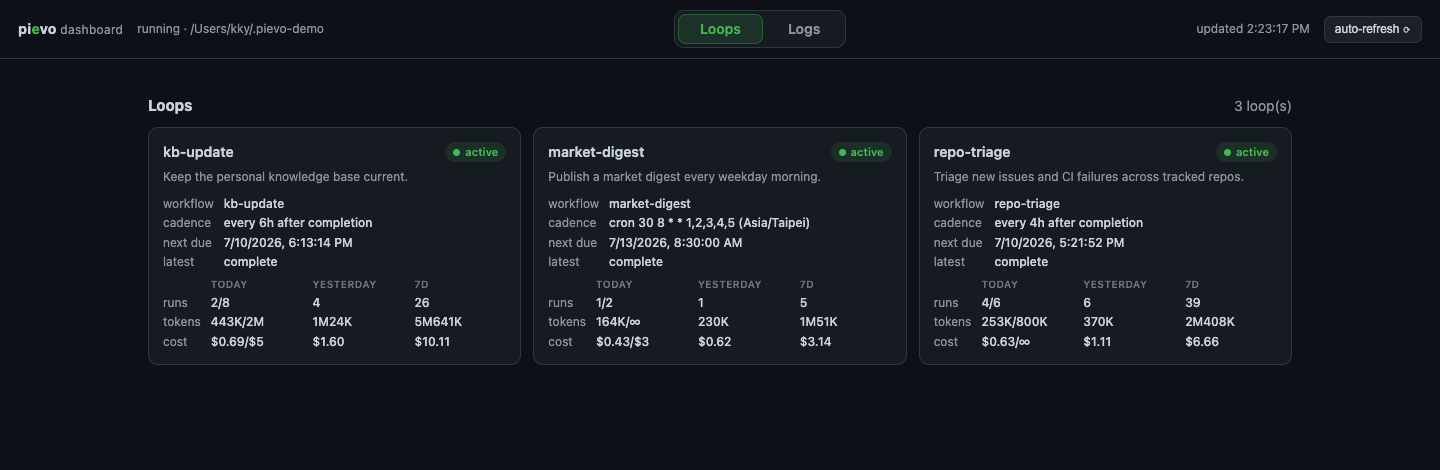Click the 3 loop(s) counter
This screenshot has width=1440, height=470.
(x=1262, y=106)
